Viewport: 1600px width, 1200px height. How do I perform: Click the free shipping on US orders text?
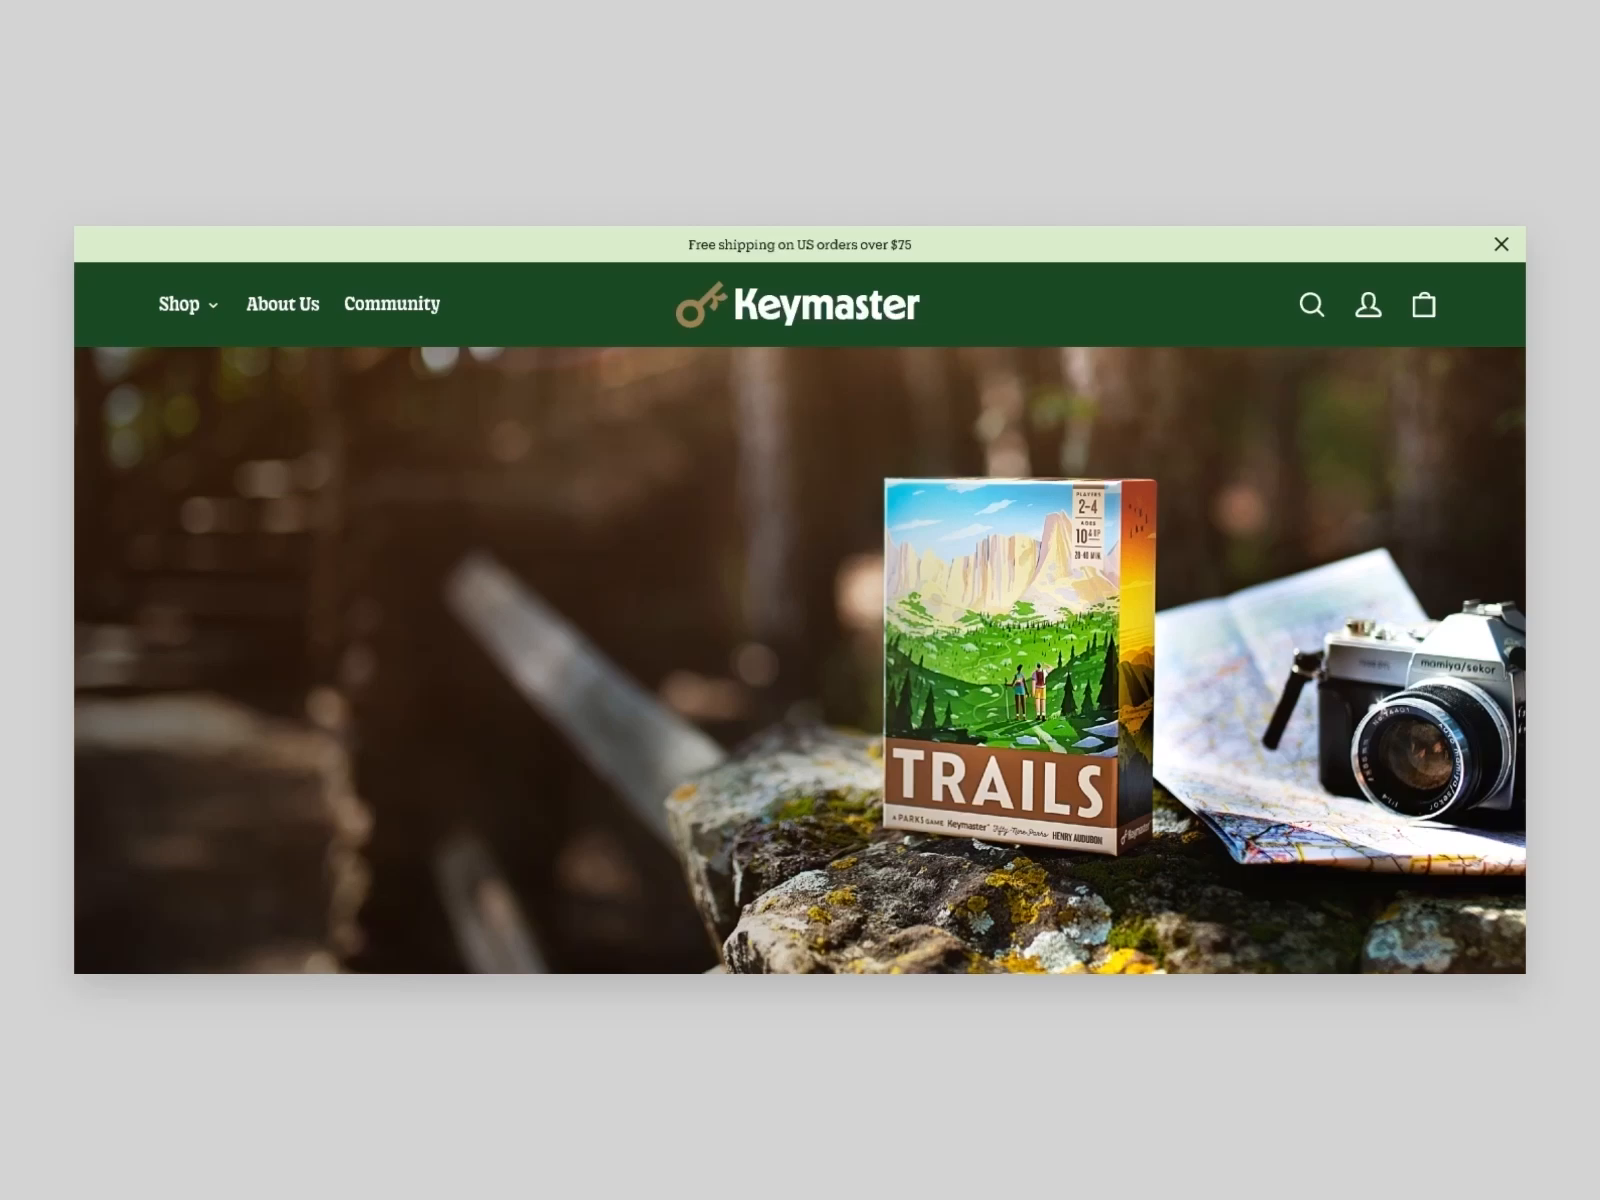point(800,244)
